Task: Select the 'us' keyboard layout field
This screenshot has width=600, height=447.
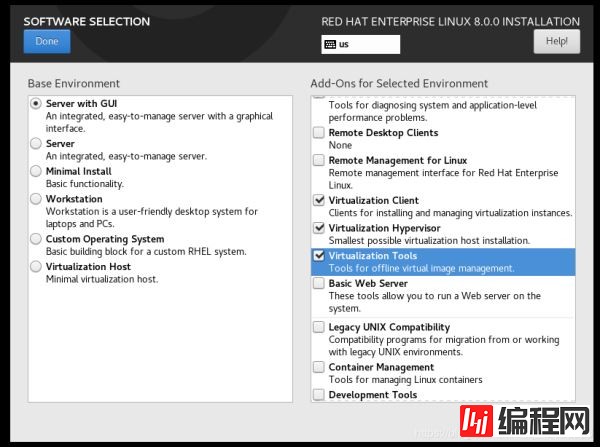Action: [366, 44]
